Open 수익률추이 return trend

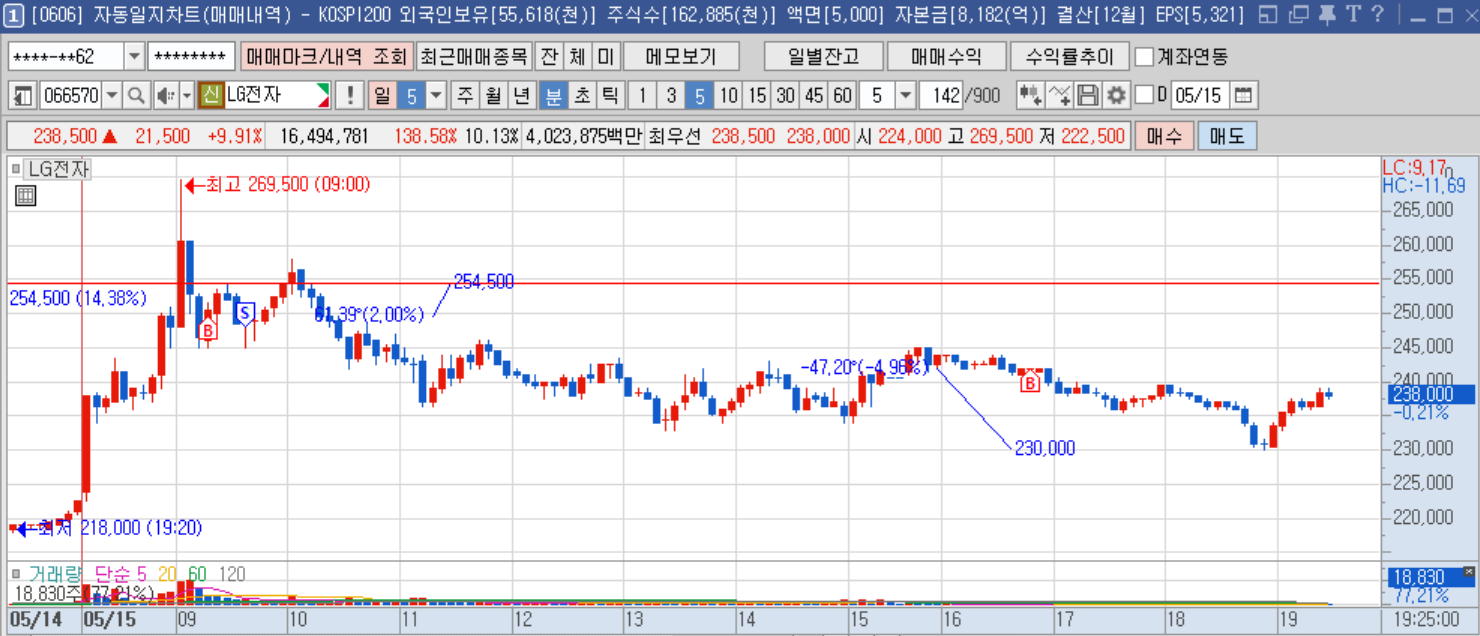[x=1069, y=57]
